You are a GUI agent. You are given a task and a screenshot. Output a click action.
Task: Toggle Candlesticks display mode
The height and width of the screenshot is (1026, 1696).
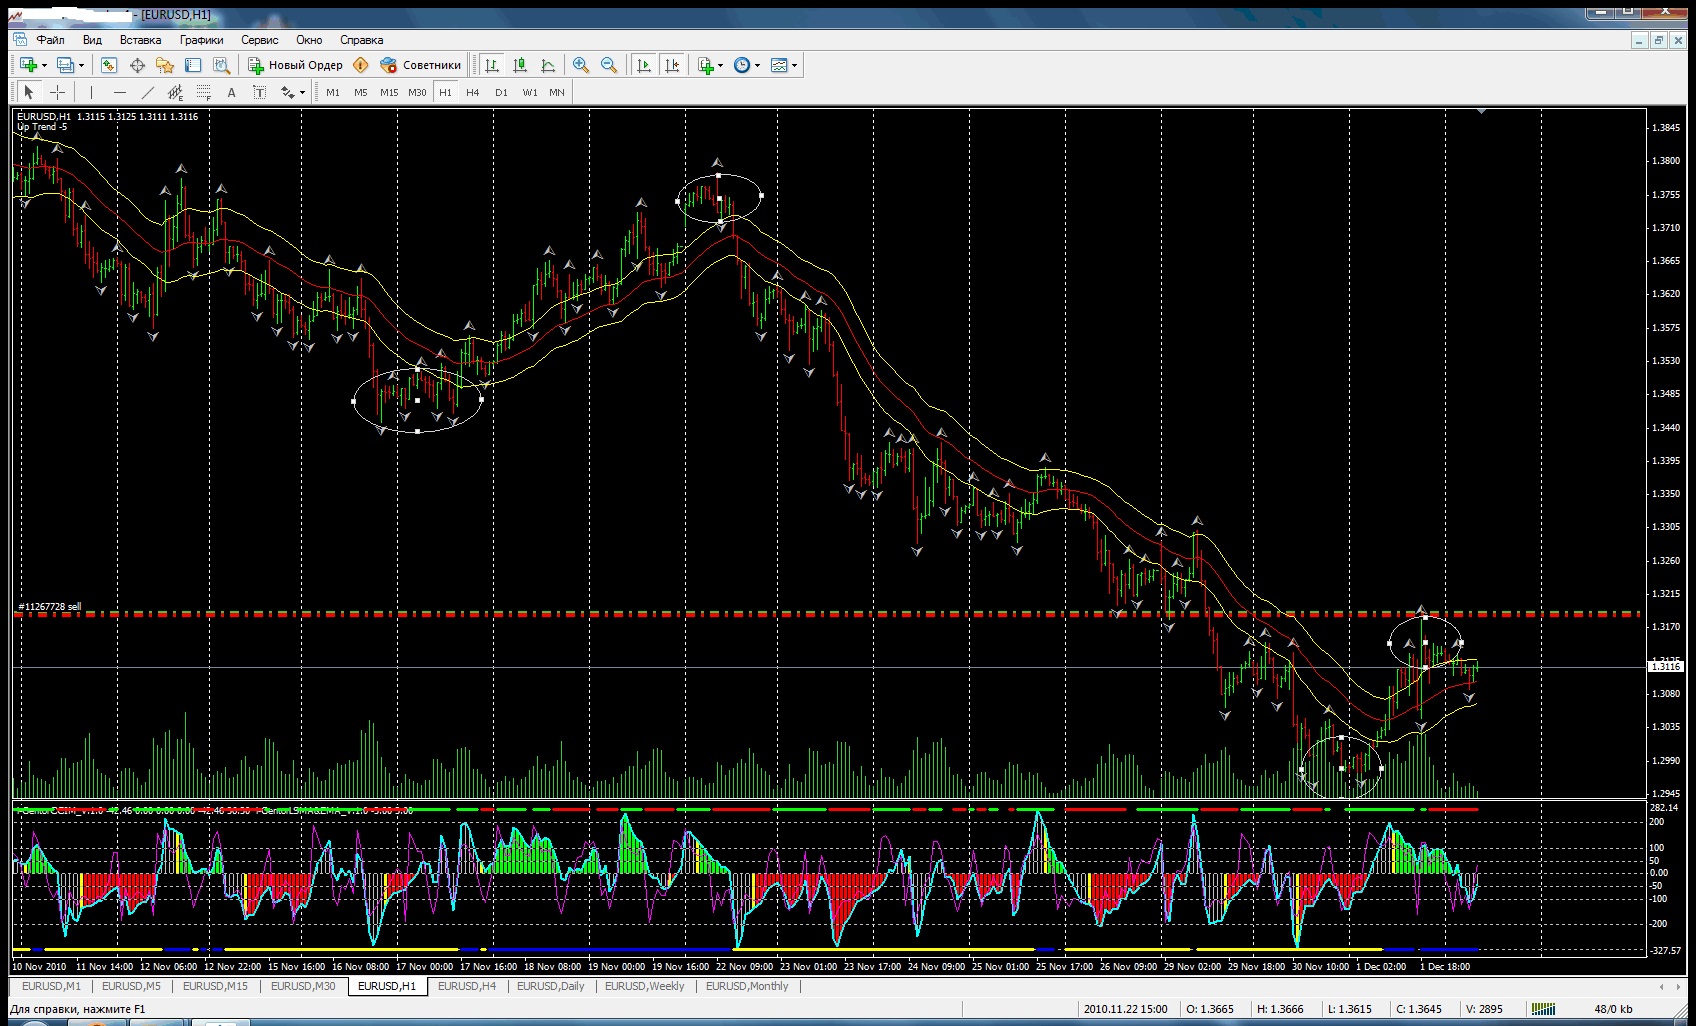click(520, 65)
